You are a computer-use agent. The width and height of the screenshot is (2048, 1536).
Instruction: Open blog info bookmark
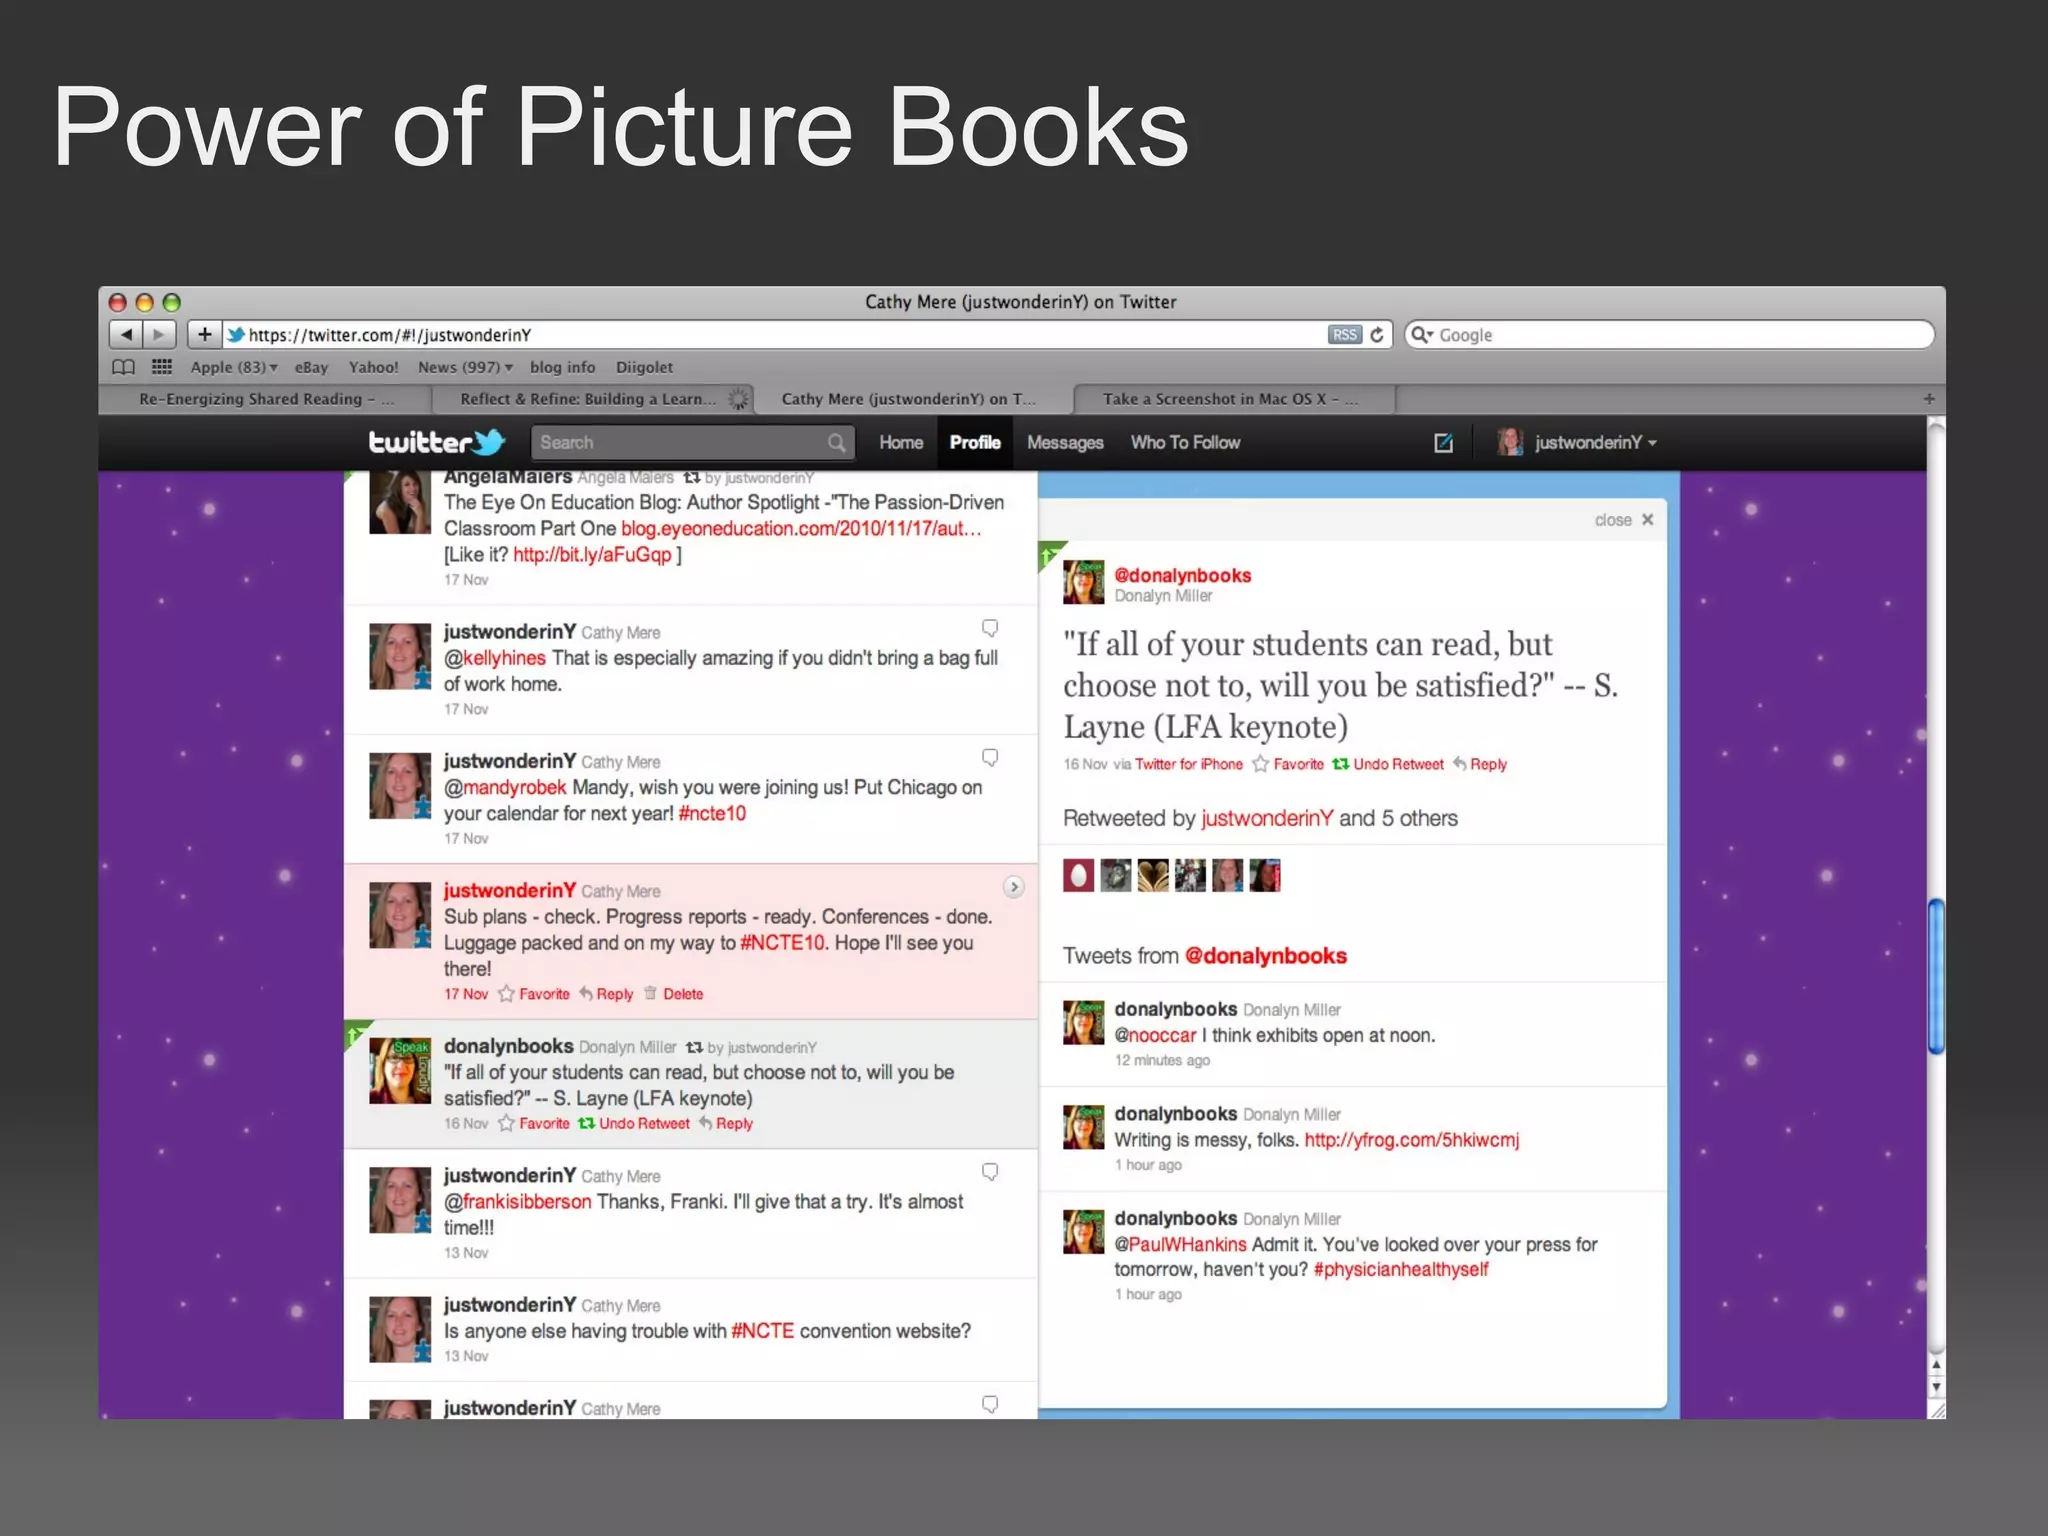coord(562,367)
